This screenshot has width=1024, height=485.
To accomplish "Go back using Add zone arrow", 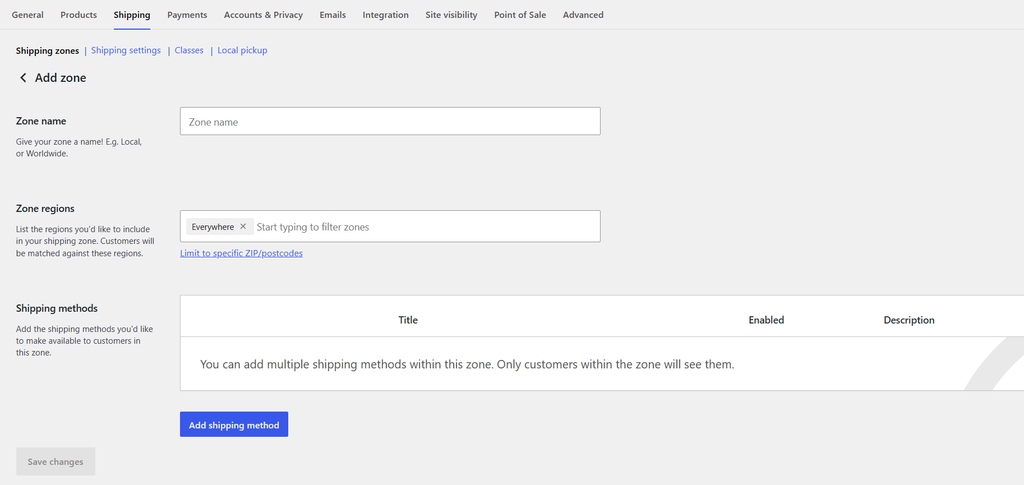I will tap(23, 78).
